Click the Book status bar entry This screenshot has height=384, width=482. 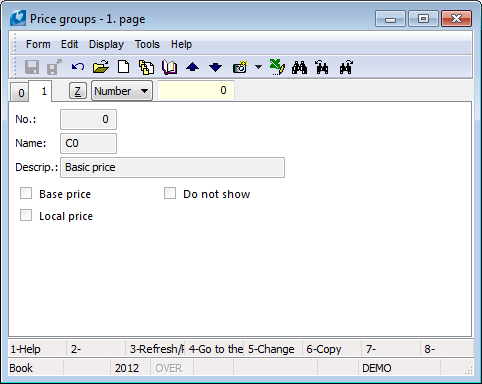pyautogui.click(x=36, y=368)
